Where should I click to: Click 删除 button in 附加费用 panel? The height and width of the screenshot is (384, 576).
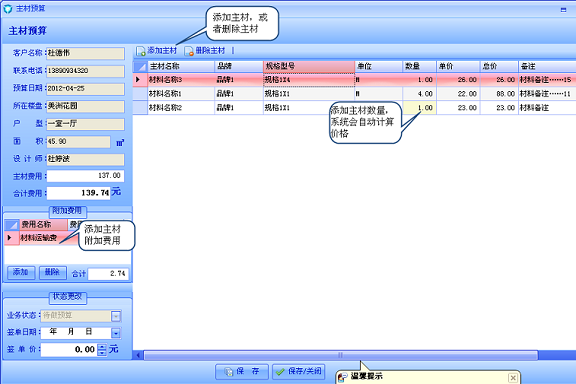pos(53,273)
